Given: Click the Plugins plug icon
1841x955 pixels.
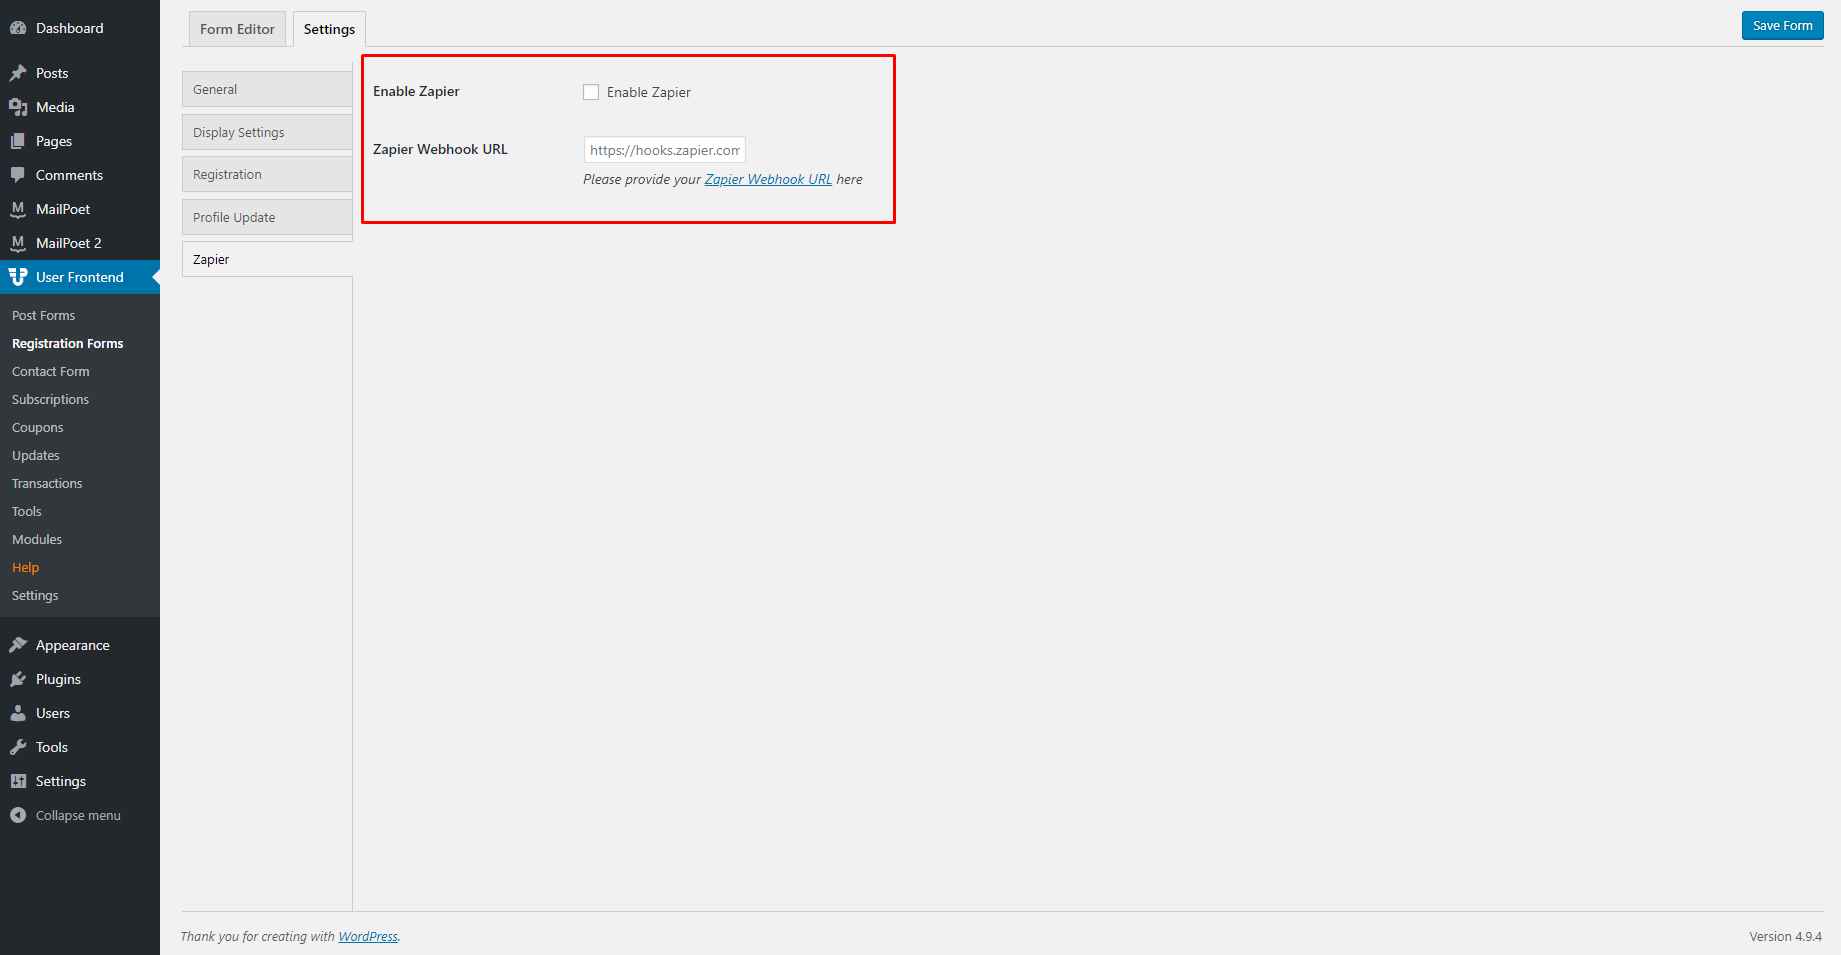Looking at the screenshot, I should (x=18, y=679).
